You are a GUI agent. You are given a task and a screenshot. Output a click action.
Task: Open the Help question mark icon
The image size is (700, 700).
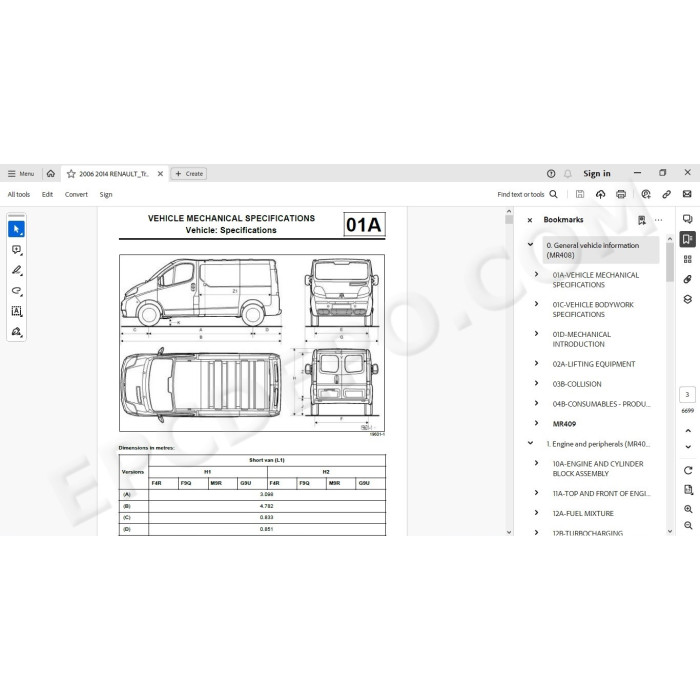(551, 174)
